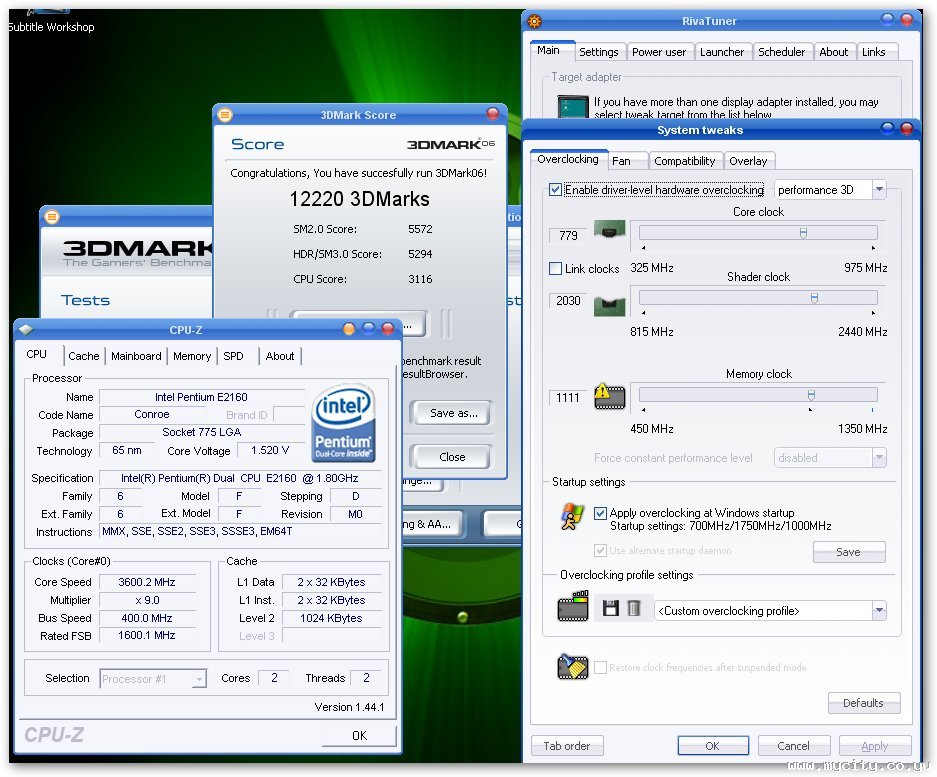Click the memory clock warning icon
Screen dimensions: 937x777
point(609,396)
